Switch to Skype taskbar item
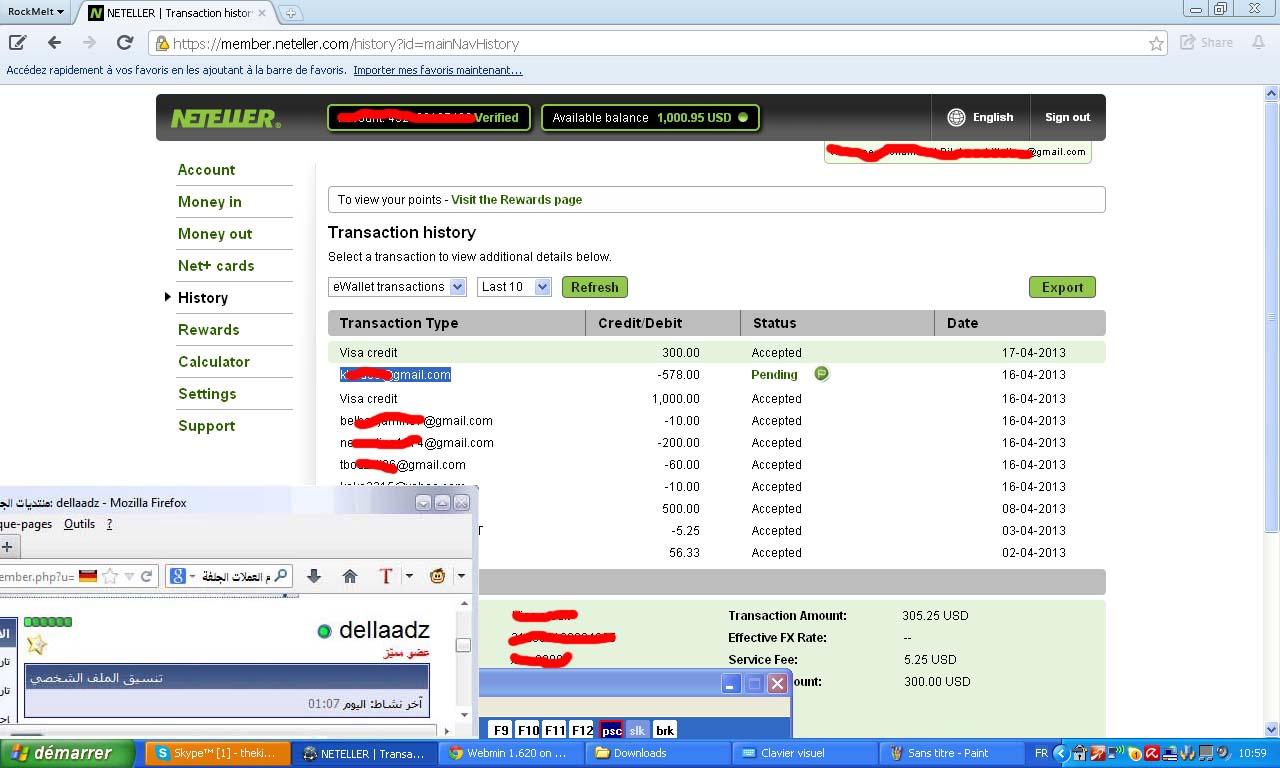 point(218,753)
